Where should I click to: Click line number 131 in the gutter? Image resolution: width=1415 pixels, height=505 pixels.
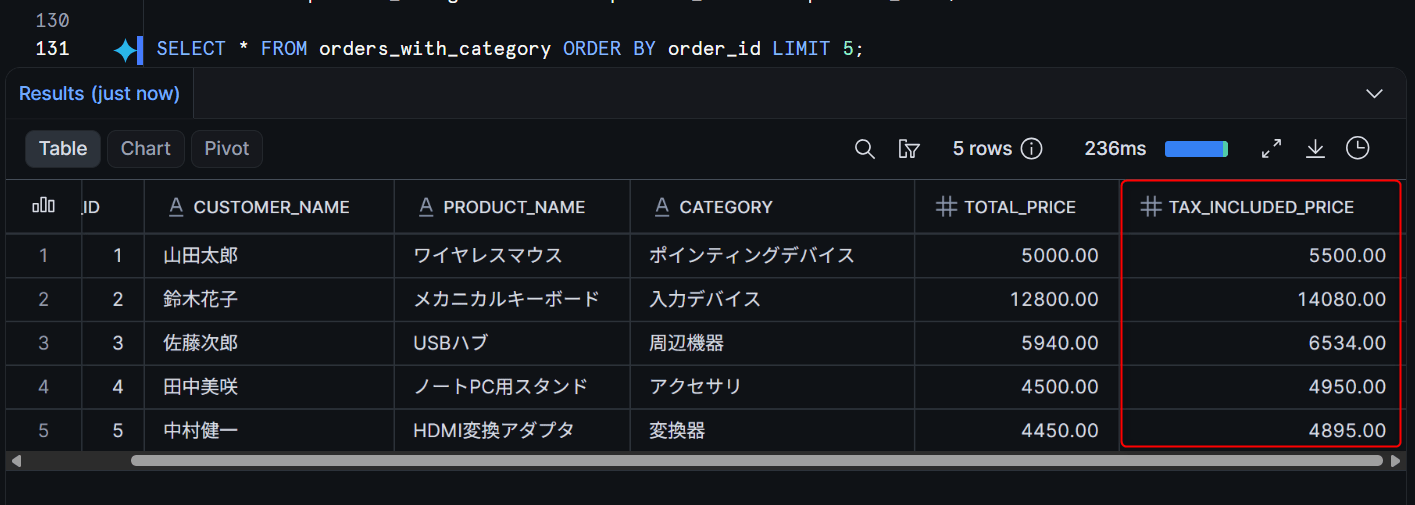(52, 48)
